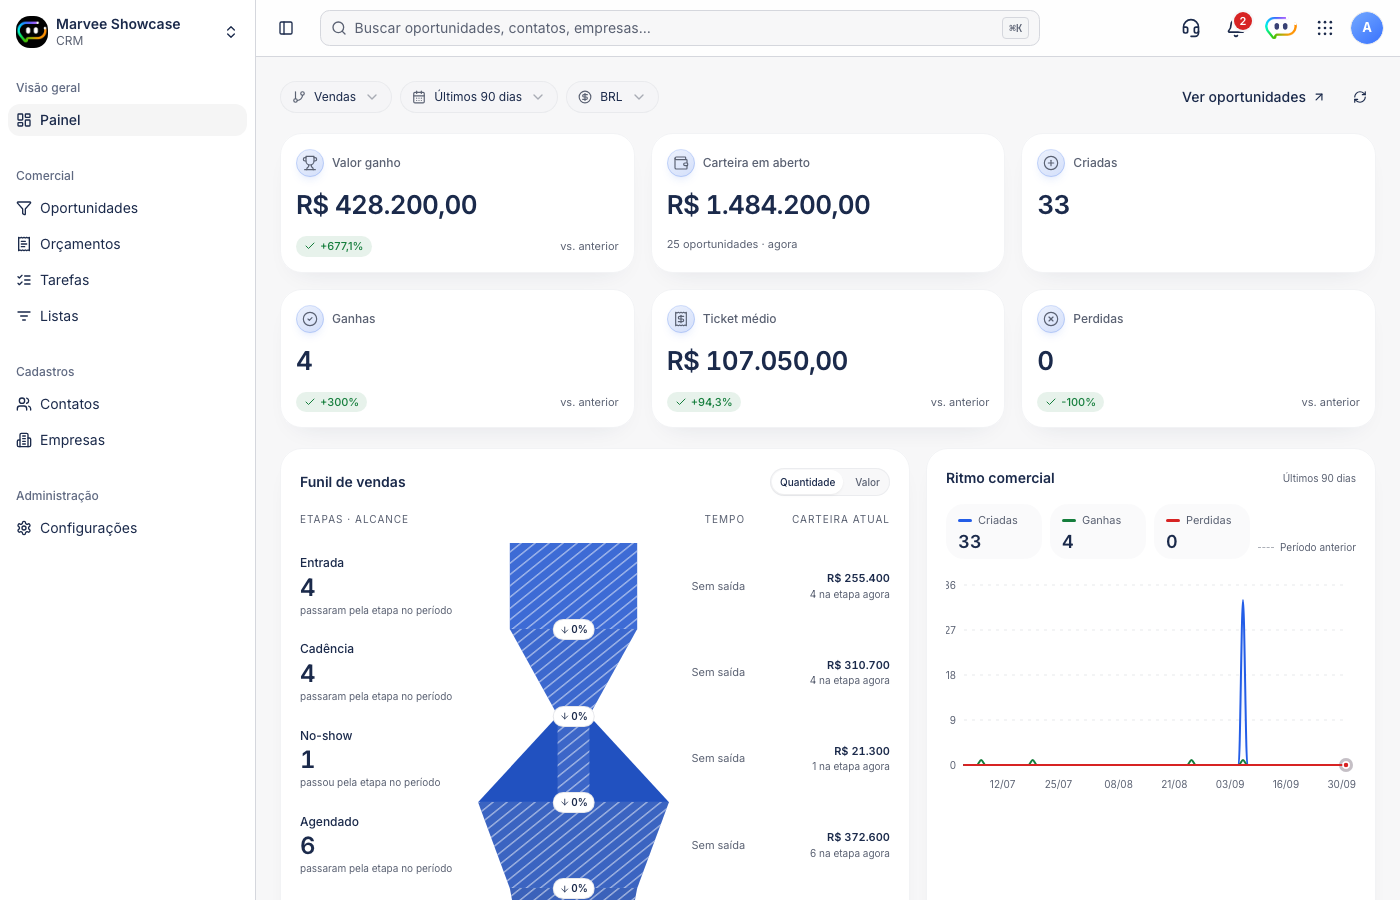
Task: Click the Entrada funnel stage segment
Action: point(573,586)
